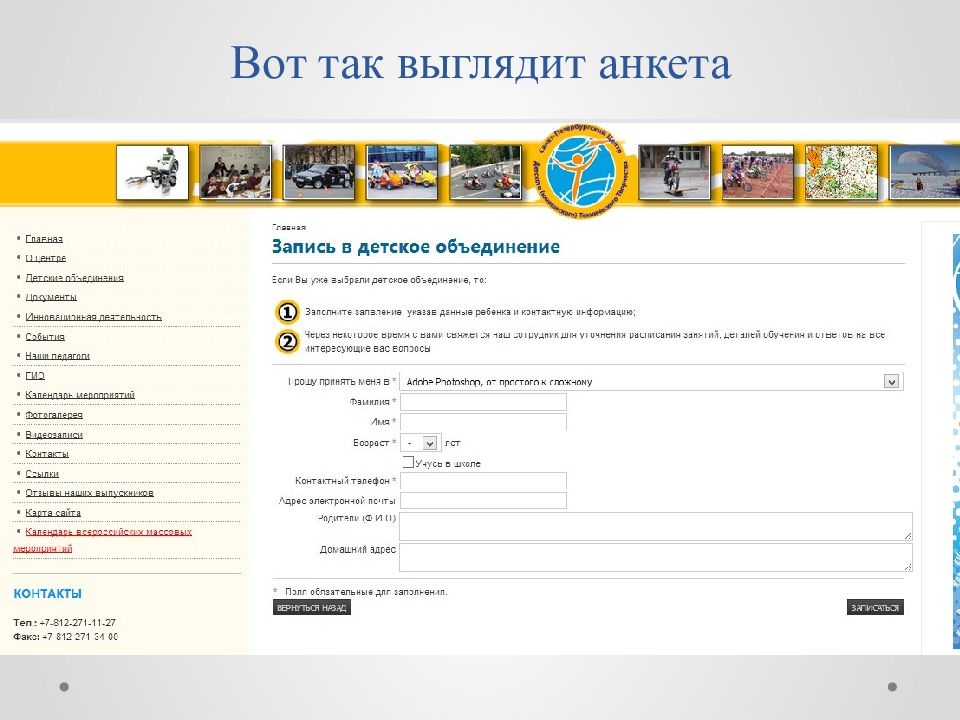This screenshot has height=720, width=960.
Task: Click into the 'Контактный телефон' field
Action: [x=483, y=481]
